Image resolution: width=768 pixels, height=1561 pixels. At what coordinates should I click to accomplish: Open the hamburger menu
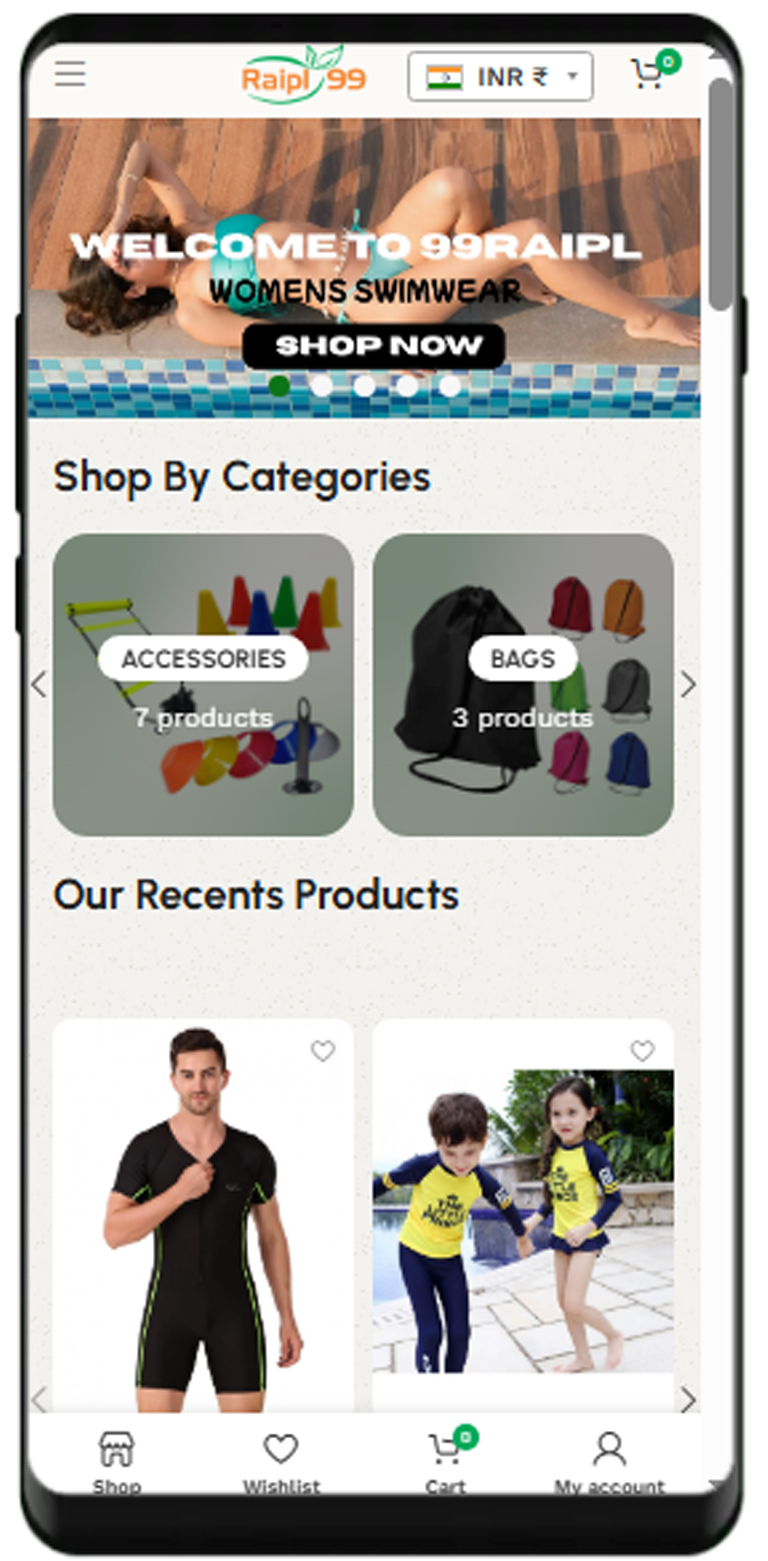[70, 74]
